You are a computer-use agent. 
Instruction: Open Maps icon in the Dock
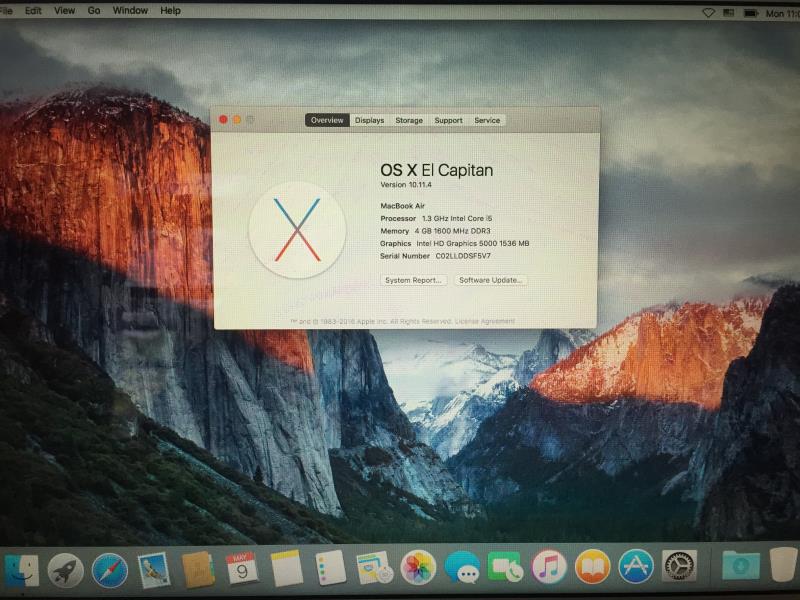click(x=374, y=567)
